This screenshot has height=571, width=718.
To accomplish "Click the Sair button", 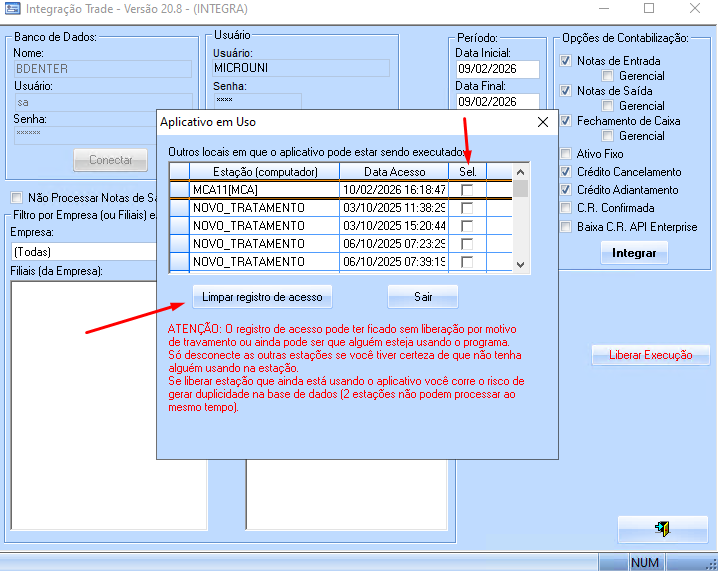I will [422, 297].
